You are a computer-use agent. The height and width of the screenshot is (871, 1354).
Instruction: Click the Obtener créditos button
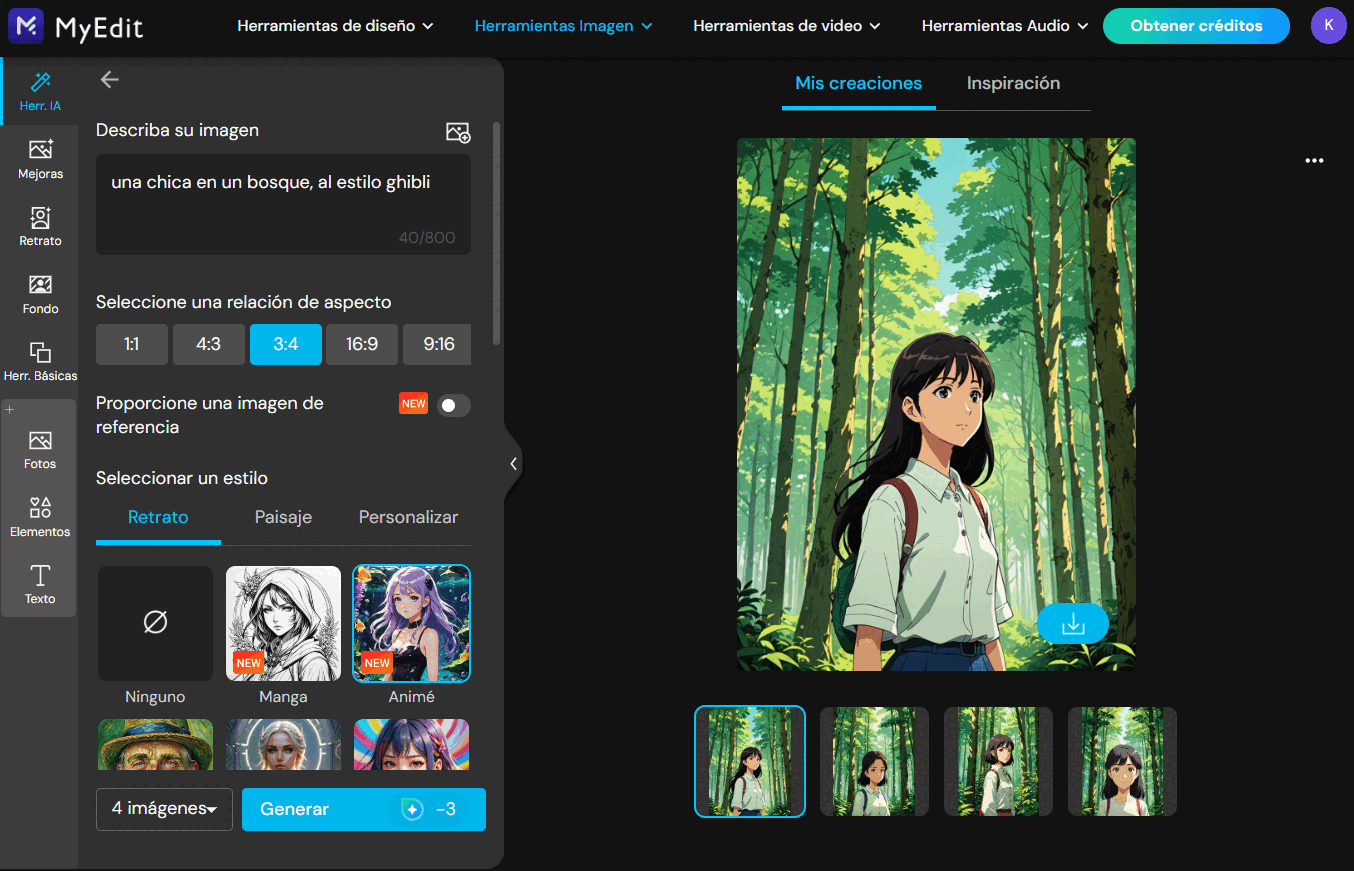(1196, 26)
